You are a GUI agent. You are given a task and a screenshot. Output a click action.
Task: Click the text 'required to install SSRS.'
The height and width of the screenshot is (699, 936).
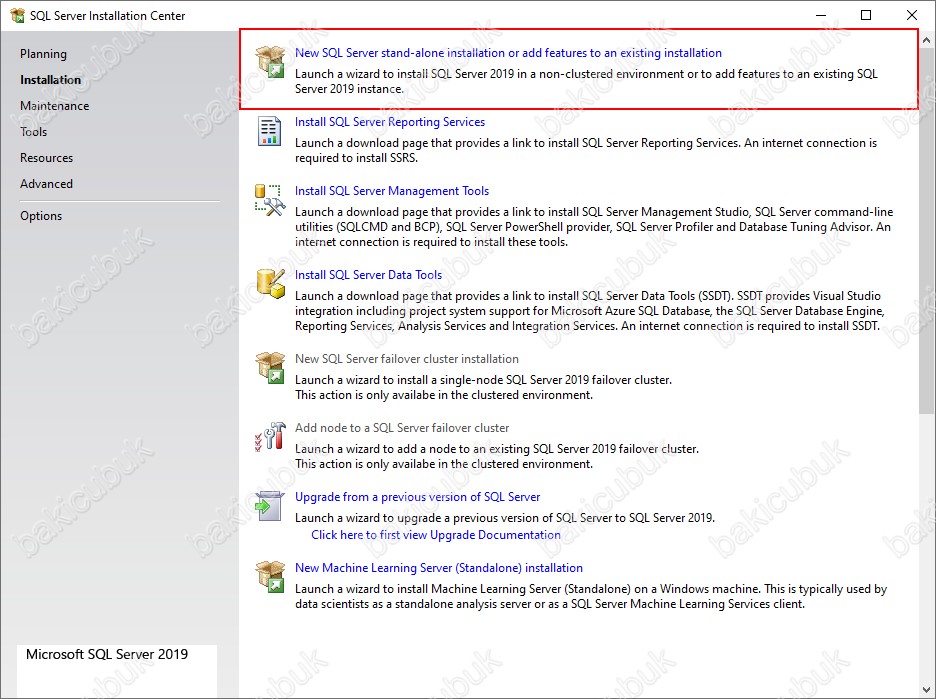point(356,158)
